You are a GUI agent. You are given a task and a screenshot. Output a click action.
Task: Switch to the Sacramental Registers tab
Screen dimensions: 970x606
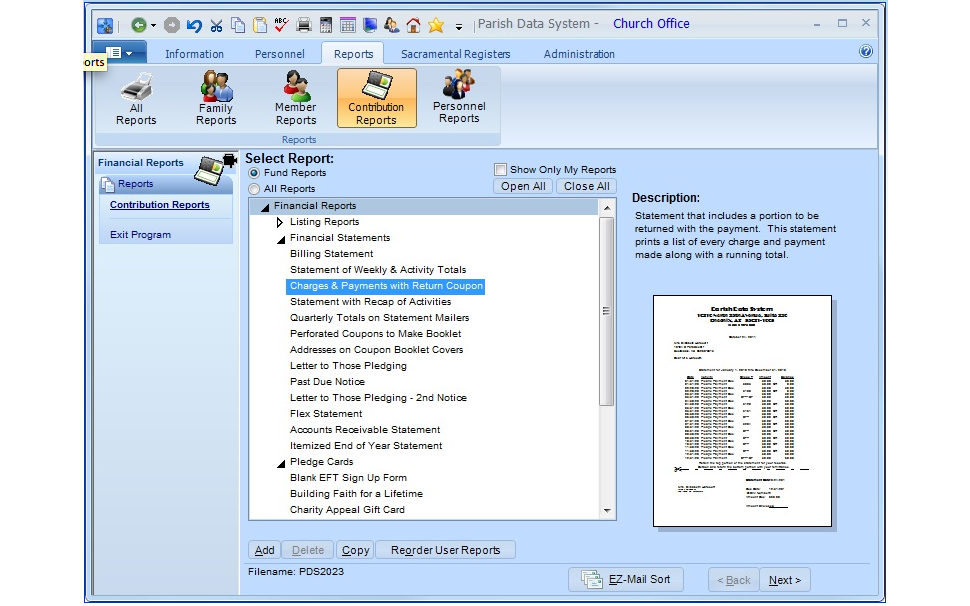click(x=455, y=54)
